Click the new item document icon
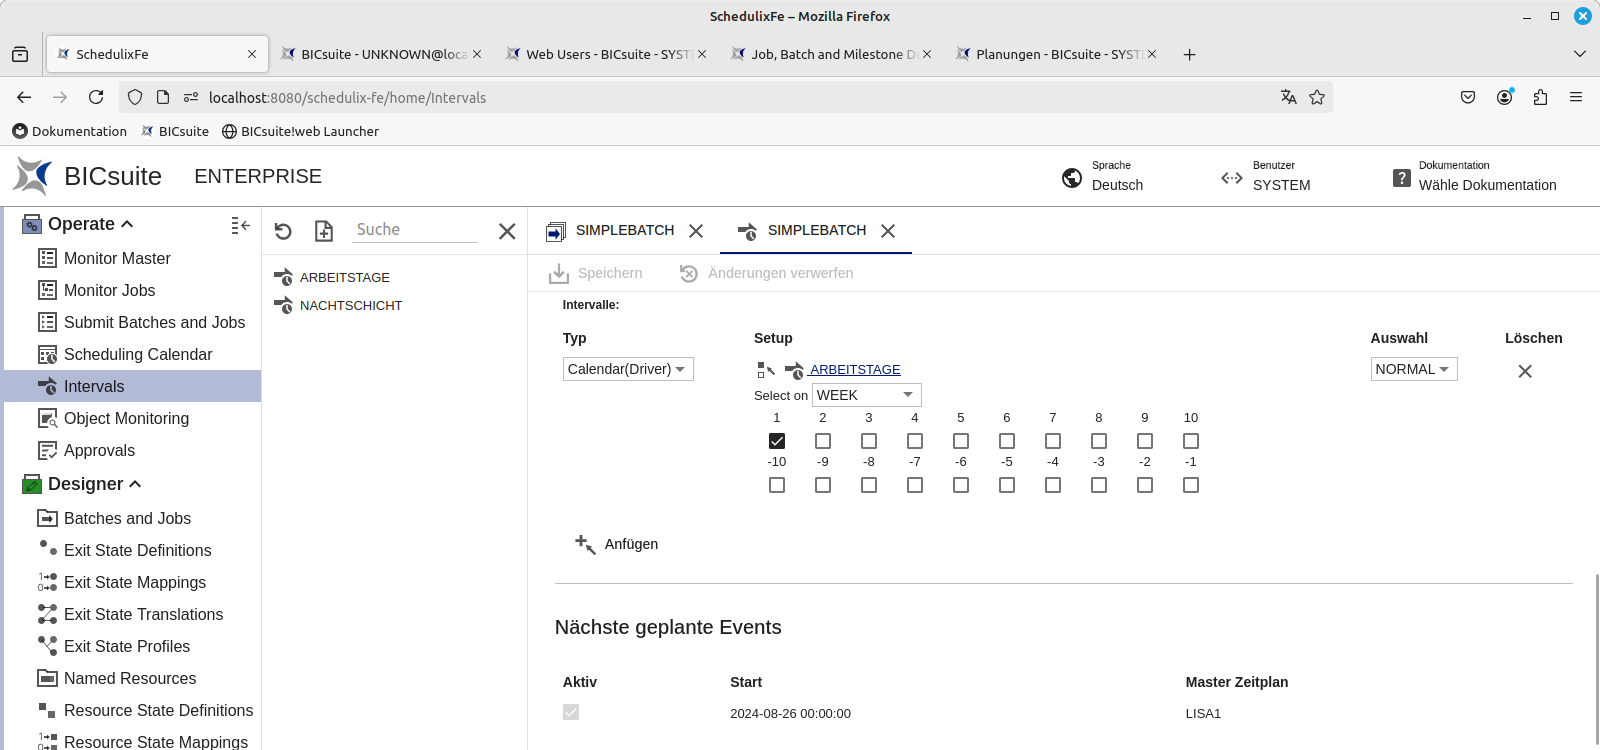This screenshot has height=750, width=1600. pos(324,231)
